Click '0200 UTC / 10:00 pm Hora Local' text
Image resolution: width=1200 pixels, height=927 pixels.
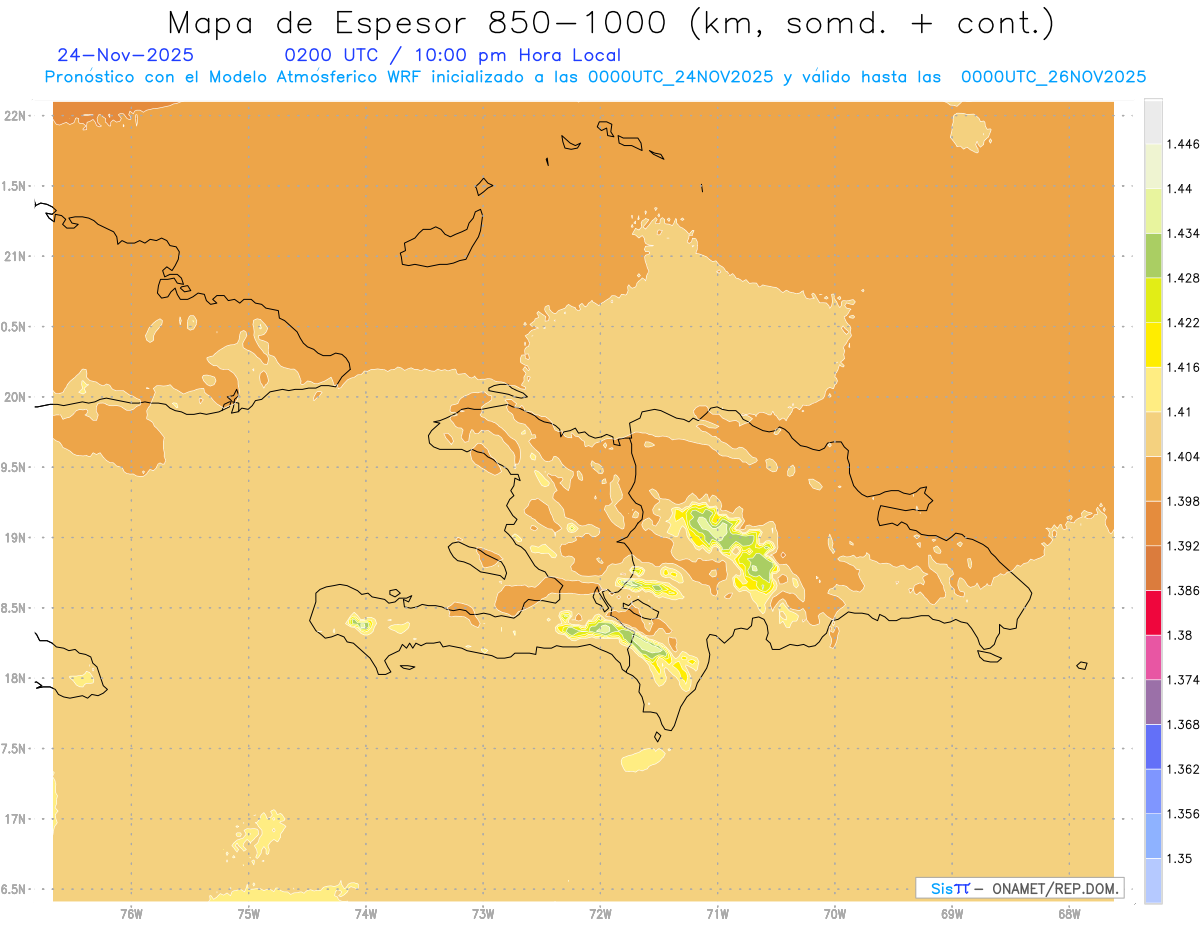(453, 55)
